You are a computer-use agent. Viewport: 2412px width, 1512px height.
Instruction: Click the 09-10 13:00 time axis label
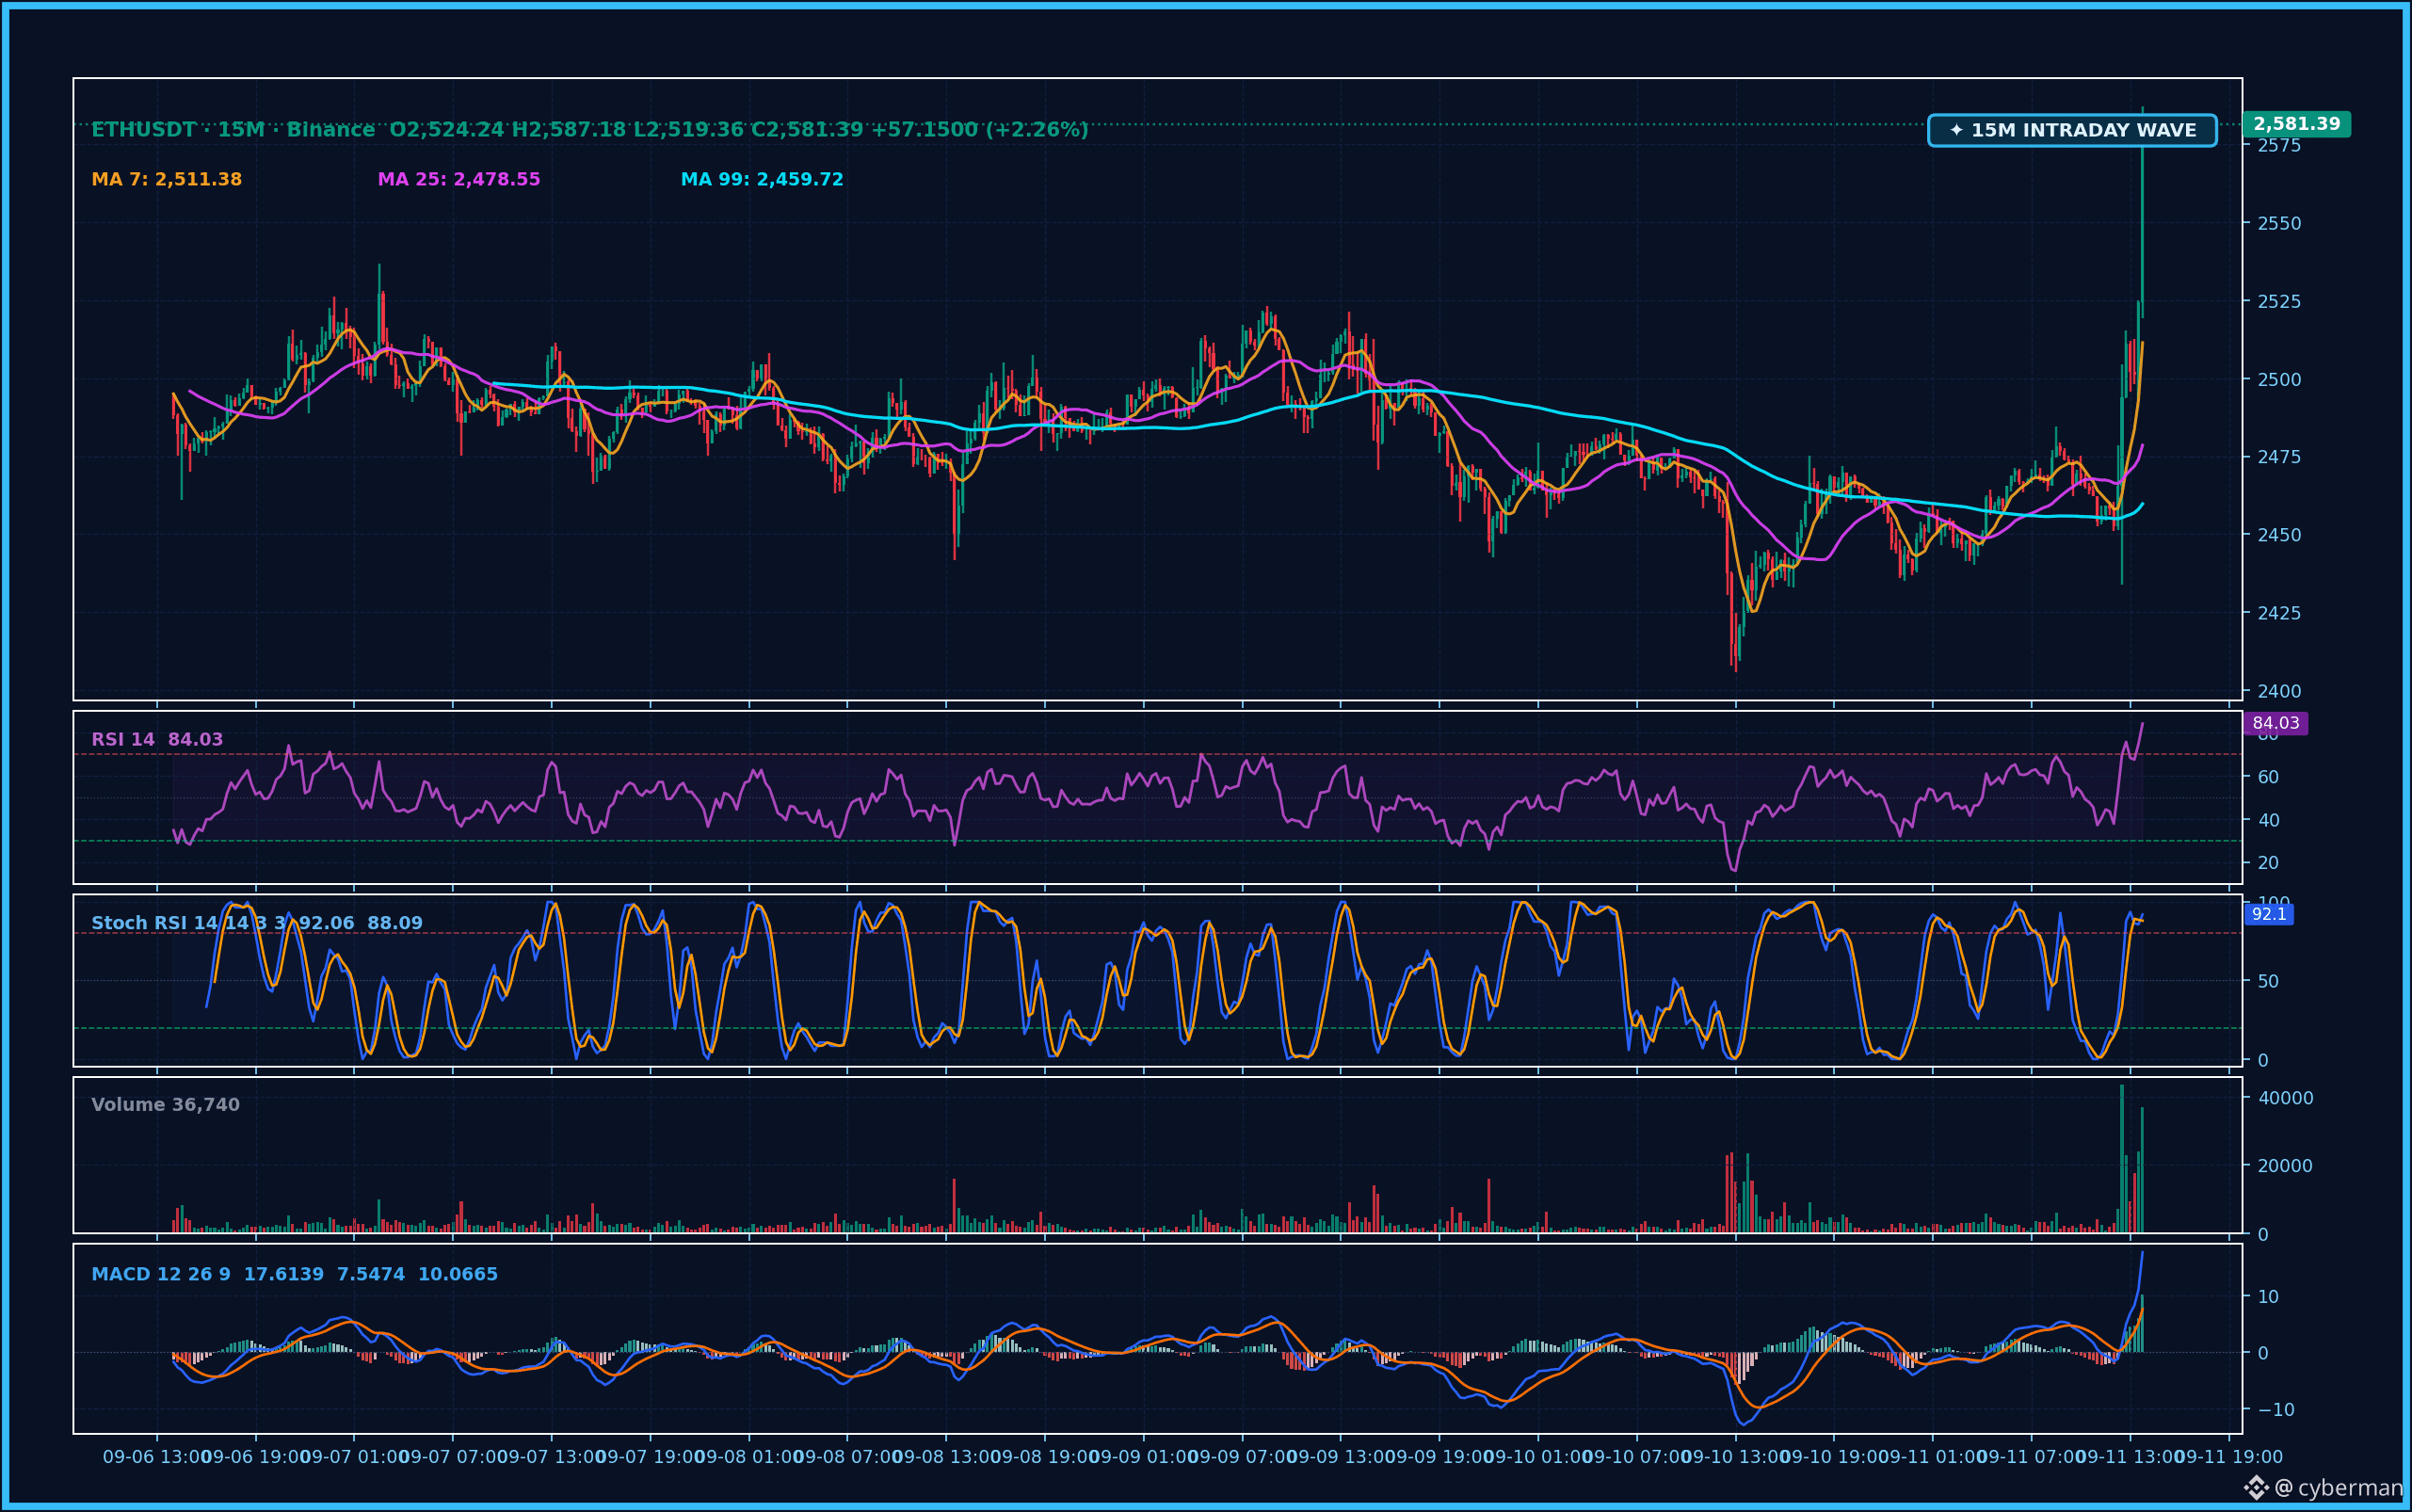pyautogui.click(x=1736, y=1457)
